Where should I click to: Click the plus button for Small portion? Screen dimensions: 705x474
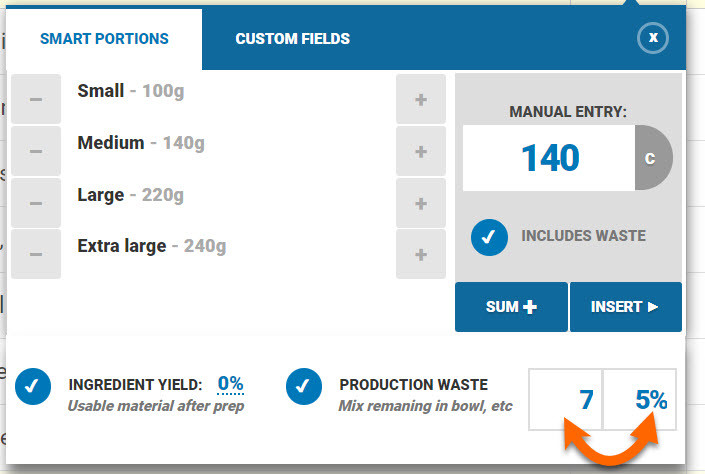(x=421, y=99)
